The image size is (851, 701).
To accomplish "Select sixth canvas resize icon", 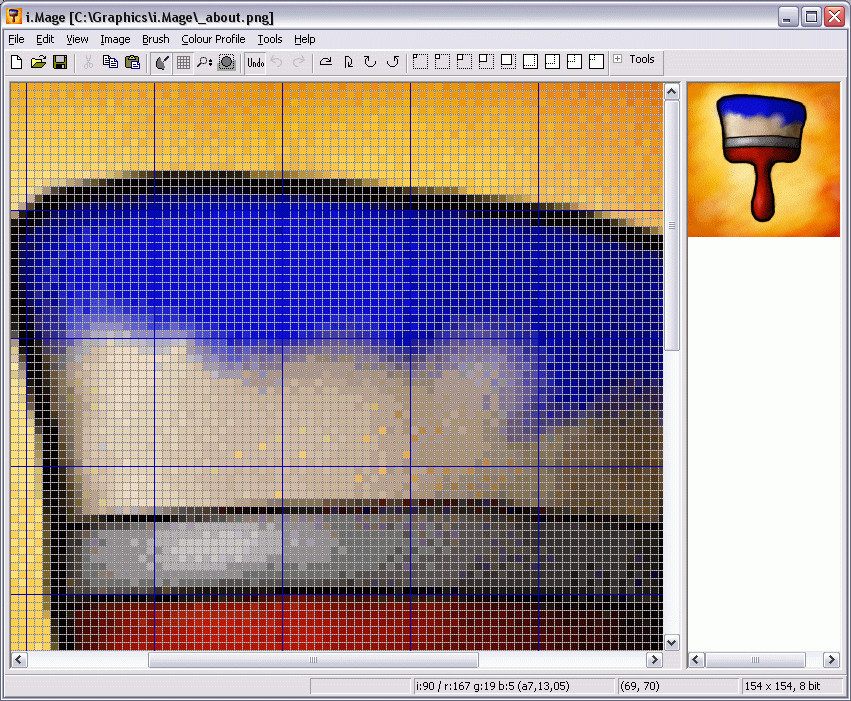I will point(530,61).
